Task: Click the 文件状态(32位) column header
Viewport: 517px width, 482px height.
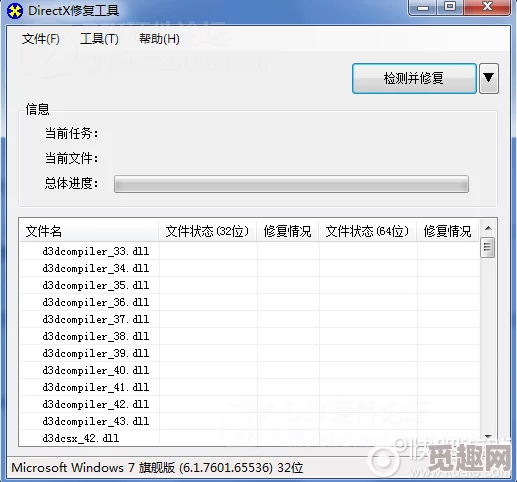Action: pos(207,231)
